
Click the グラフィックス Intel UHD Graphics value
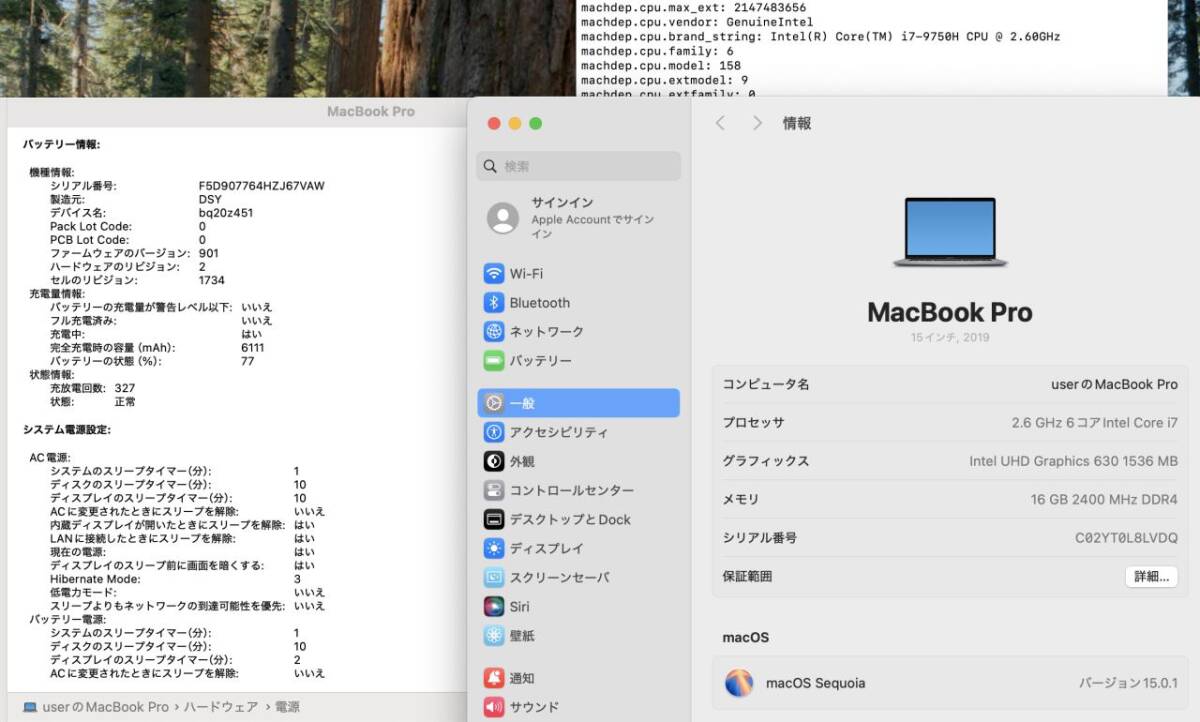(1074, 461)
